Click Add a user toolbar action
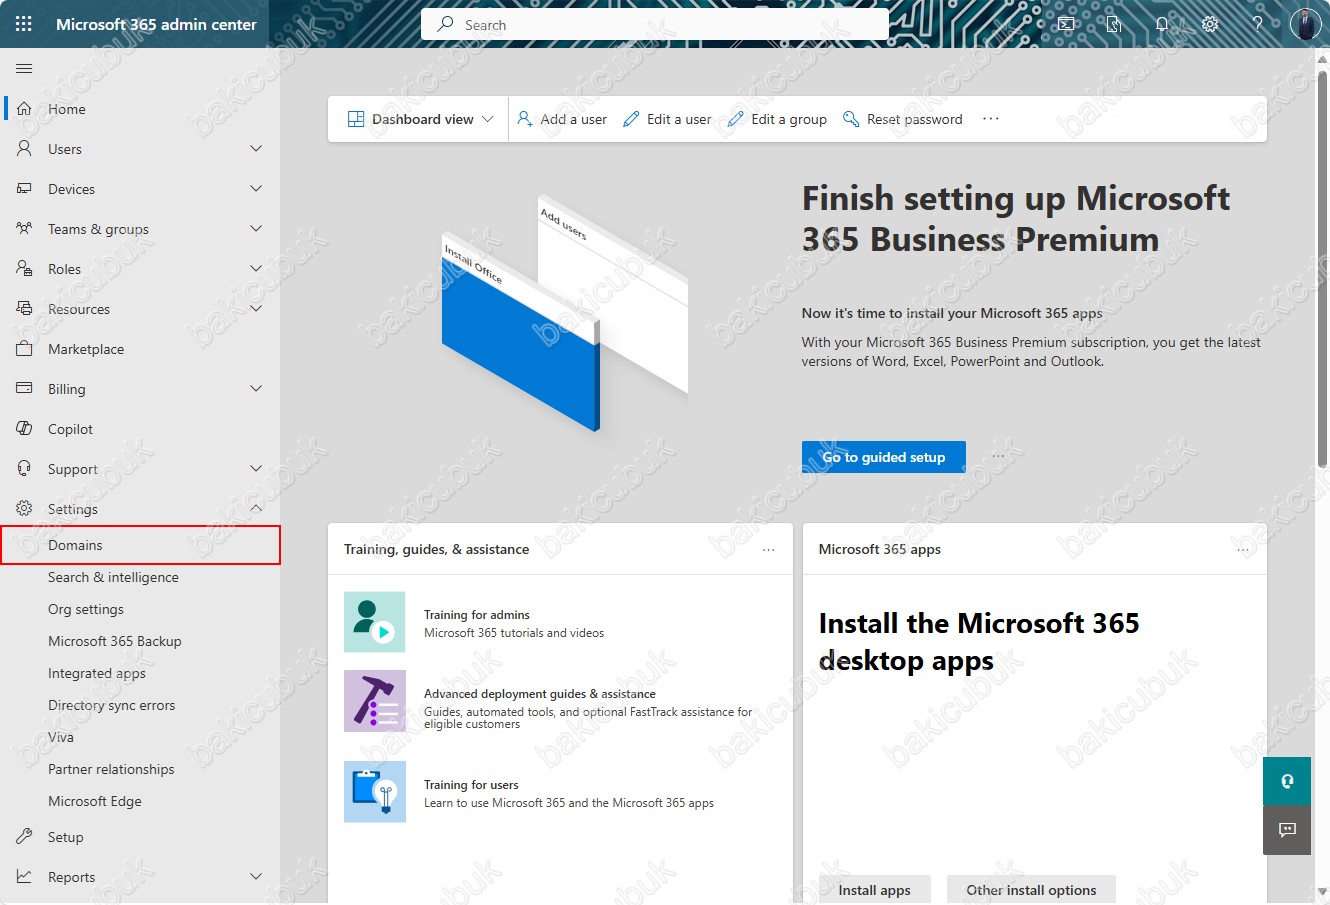Viewport: 1330px width, 905px height. 562,119
